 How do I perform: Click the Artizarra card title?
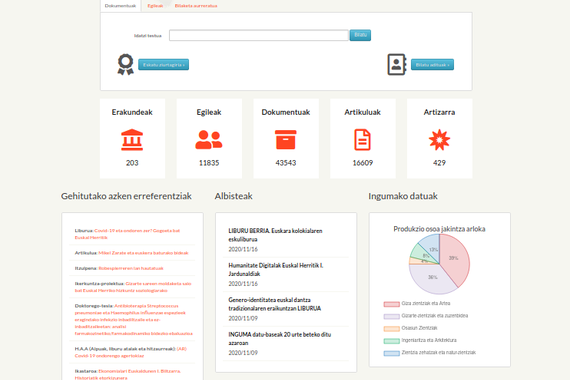click(x=439, y=112)
